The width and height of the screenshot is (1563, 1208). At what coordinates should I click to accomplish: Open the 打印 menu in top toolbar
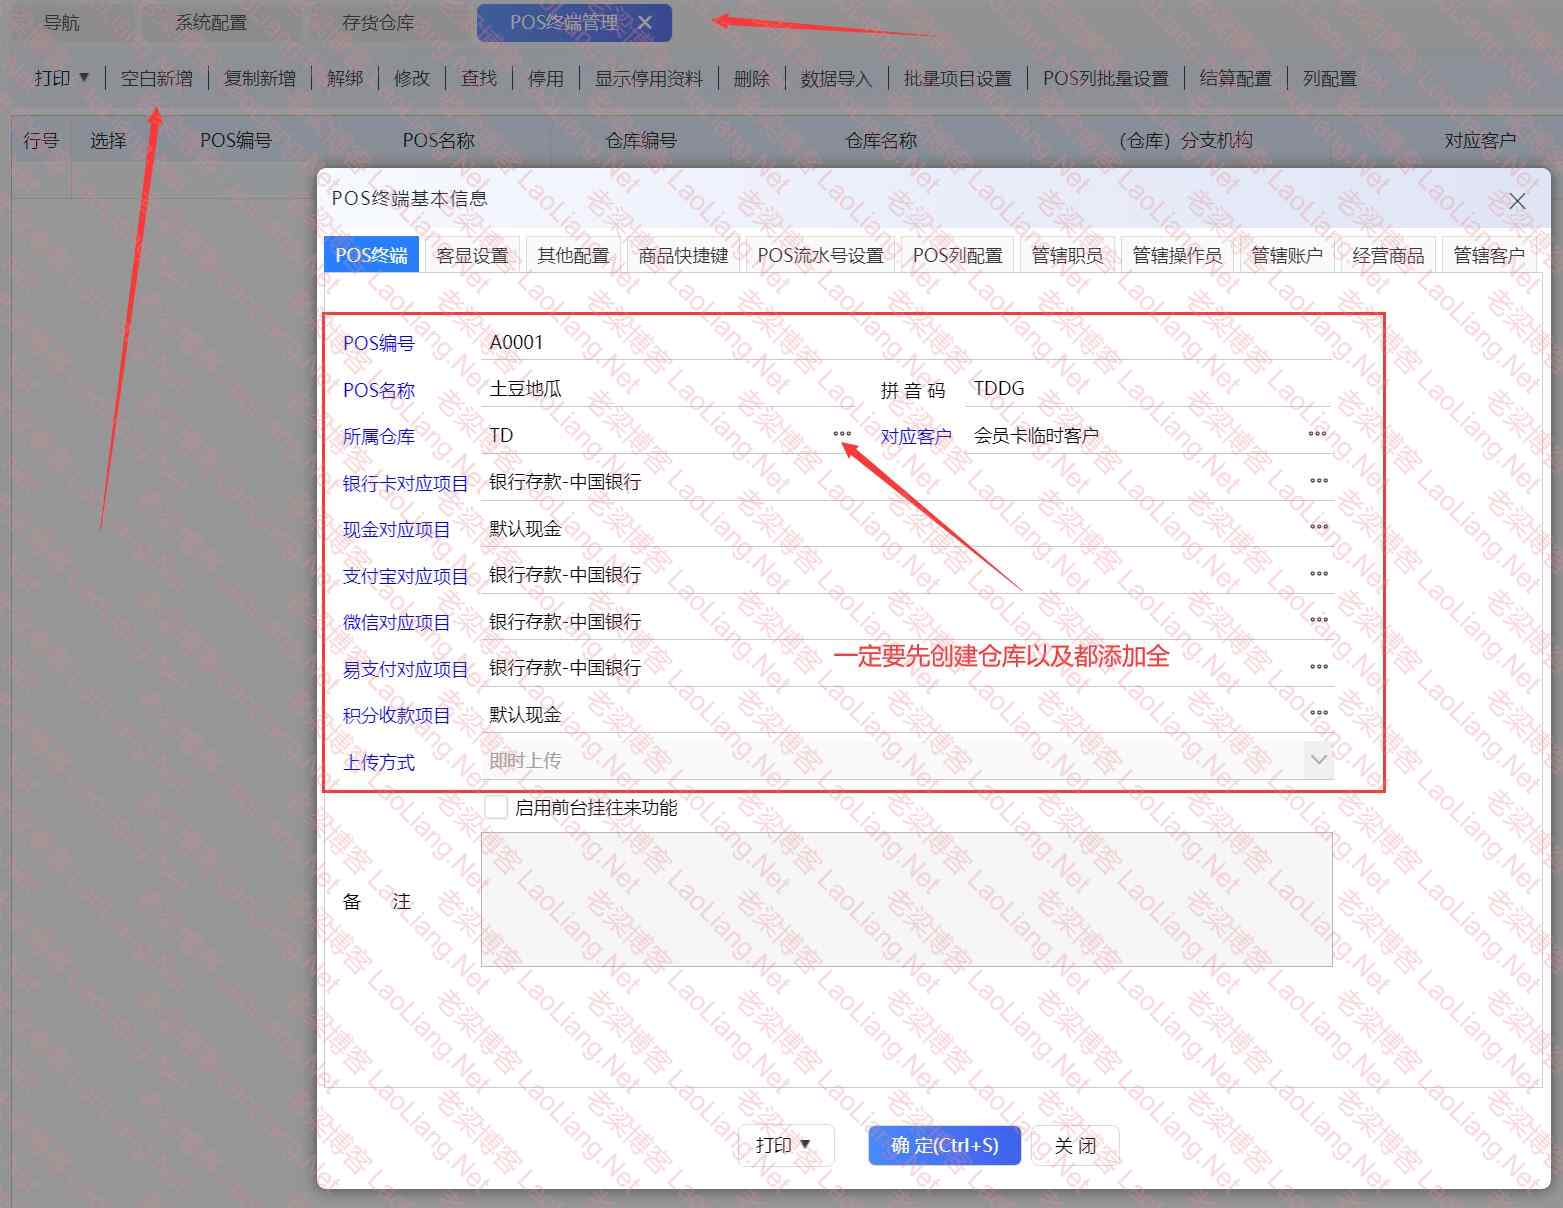[x=62, y=78]
